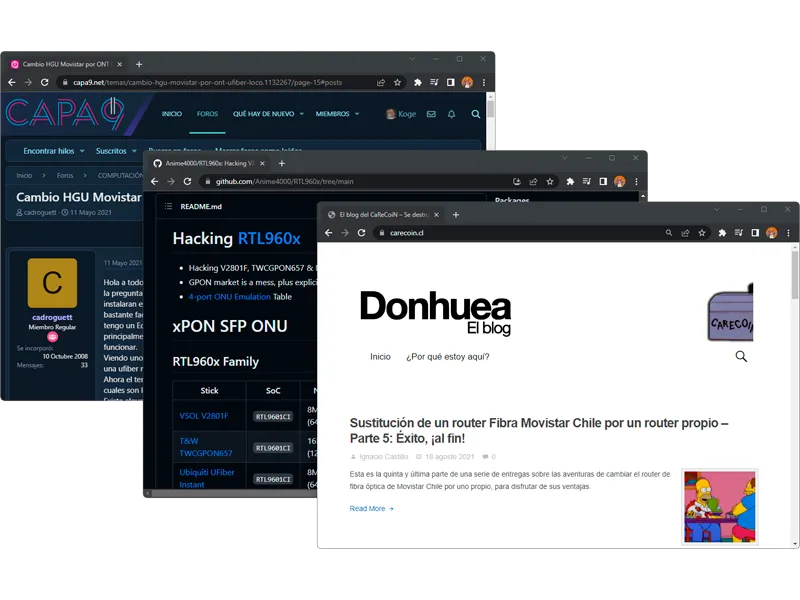Bookmark the capa9.net page with the star icon
The image size is (800, 600).
coord(397,82)
